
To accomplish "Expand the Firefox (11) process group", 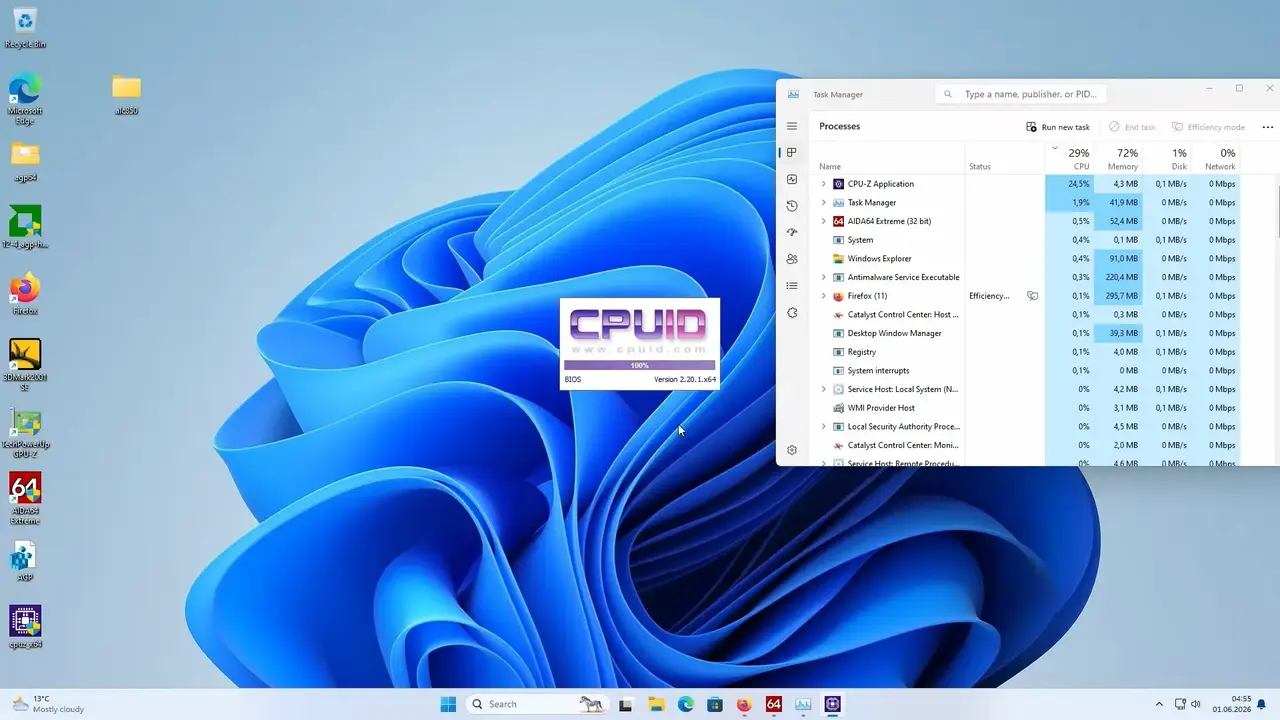I will 824,296.
